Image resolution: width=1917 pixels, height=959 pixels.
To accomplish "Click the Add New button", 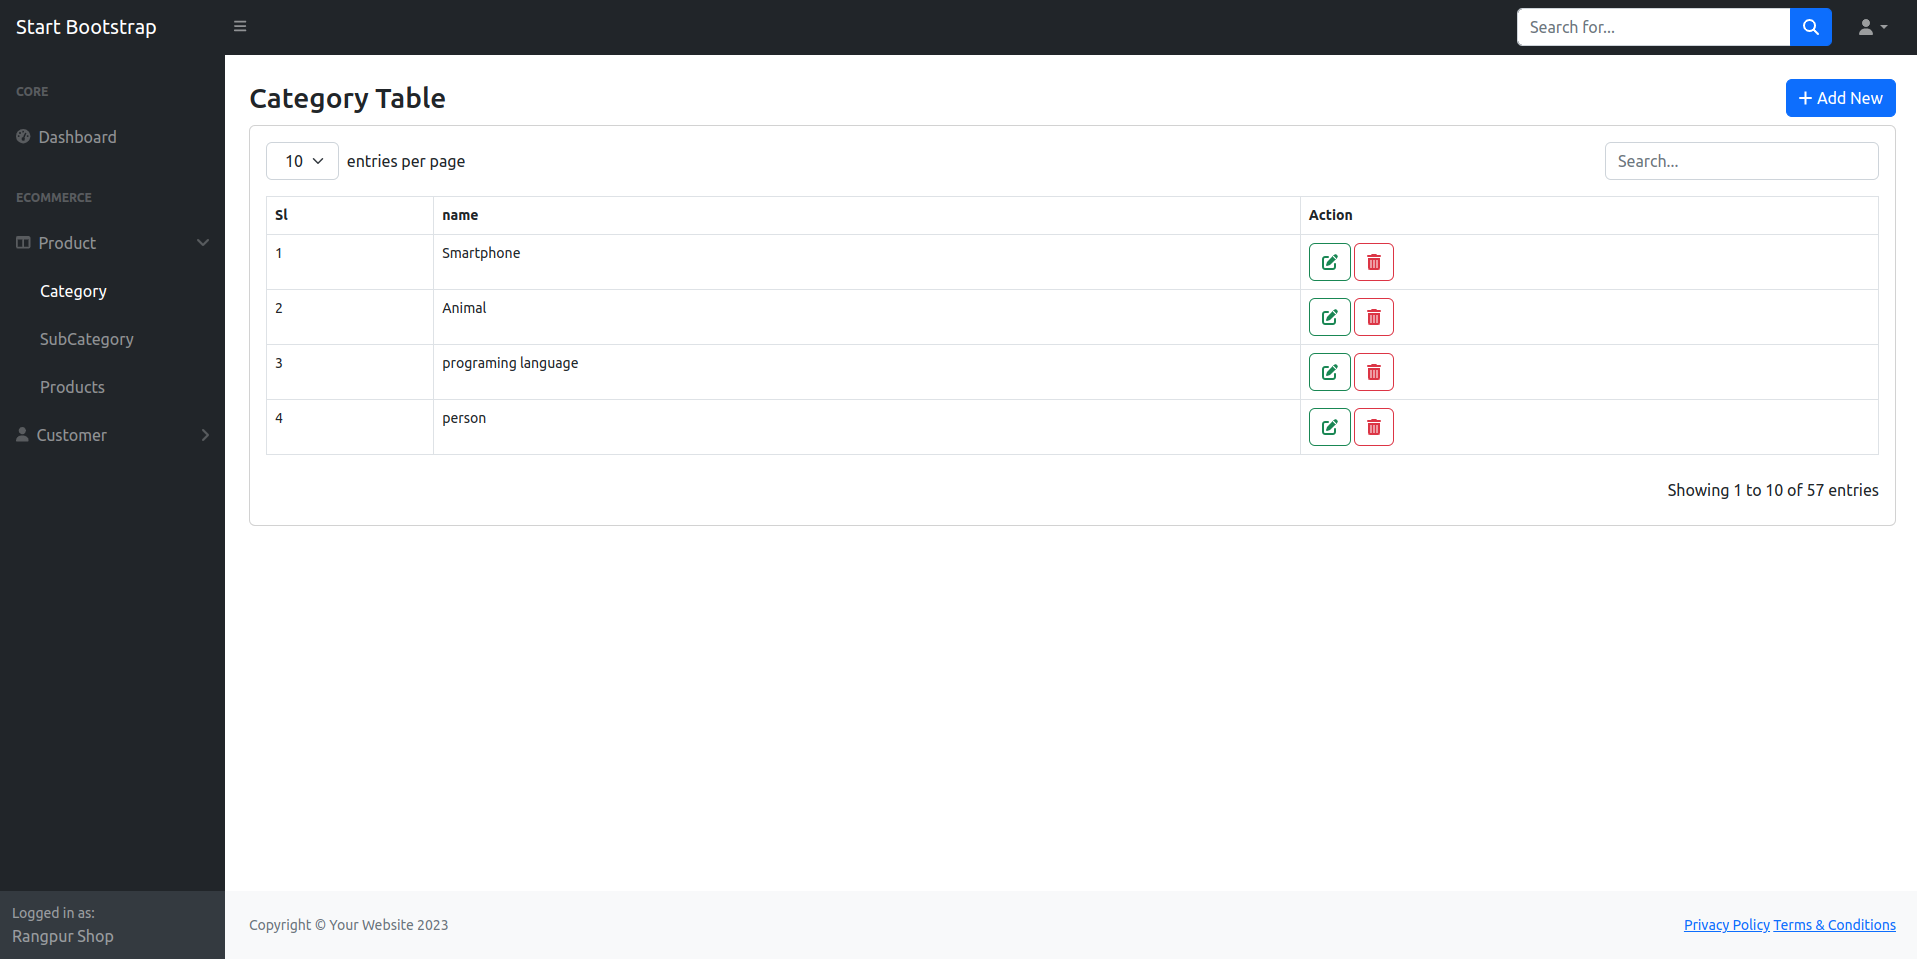I will [1840, 98].
